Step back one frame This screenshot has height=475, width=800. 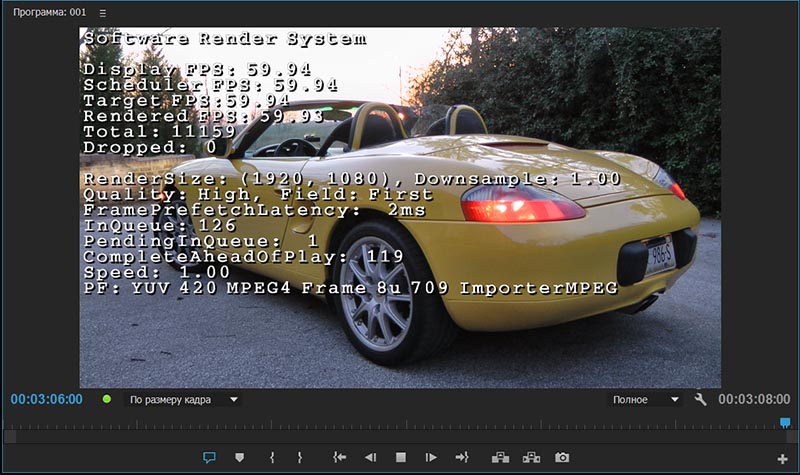[x=370, y=458]
